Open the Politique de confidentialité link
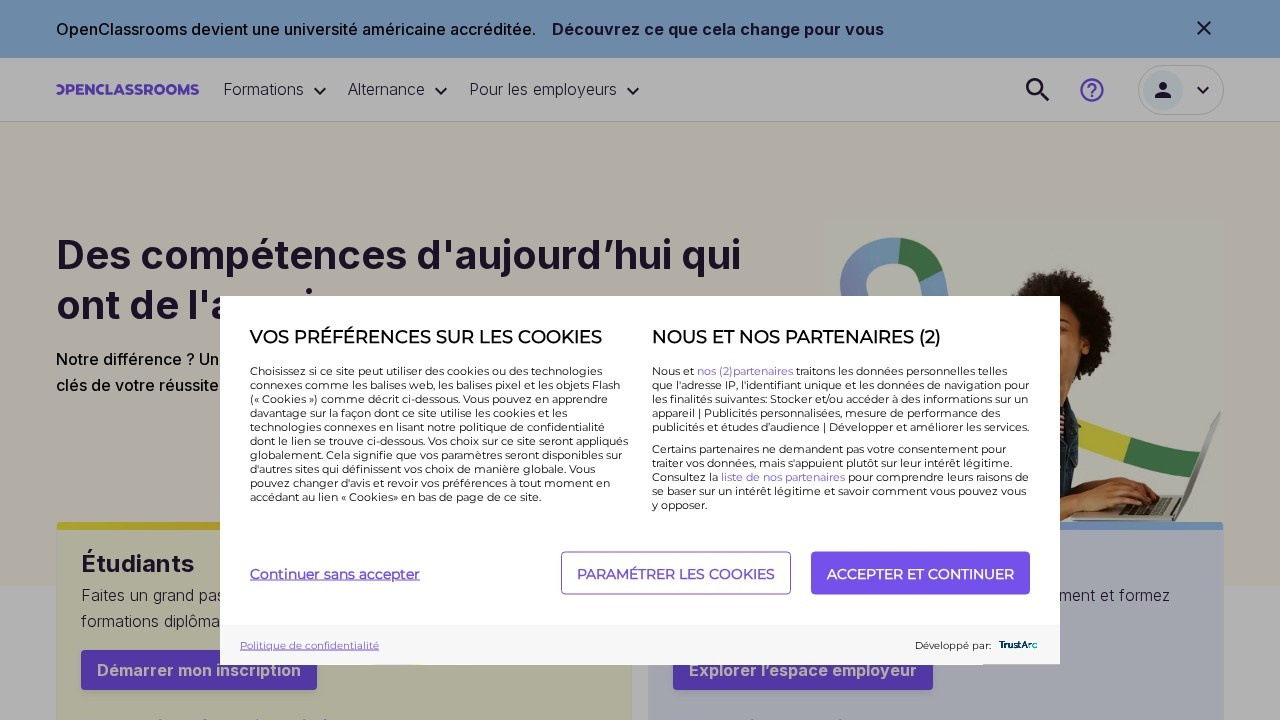Viewport: 1280px width, 720px height. point(309,645)
